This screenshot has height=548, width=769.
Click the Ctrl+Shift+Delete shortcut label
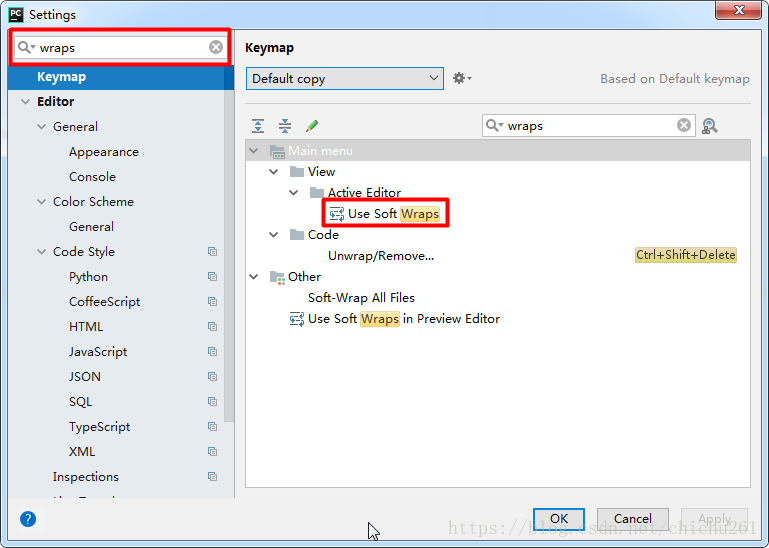686,255
